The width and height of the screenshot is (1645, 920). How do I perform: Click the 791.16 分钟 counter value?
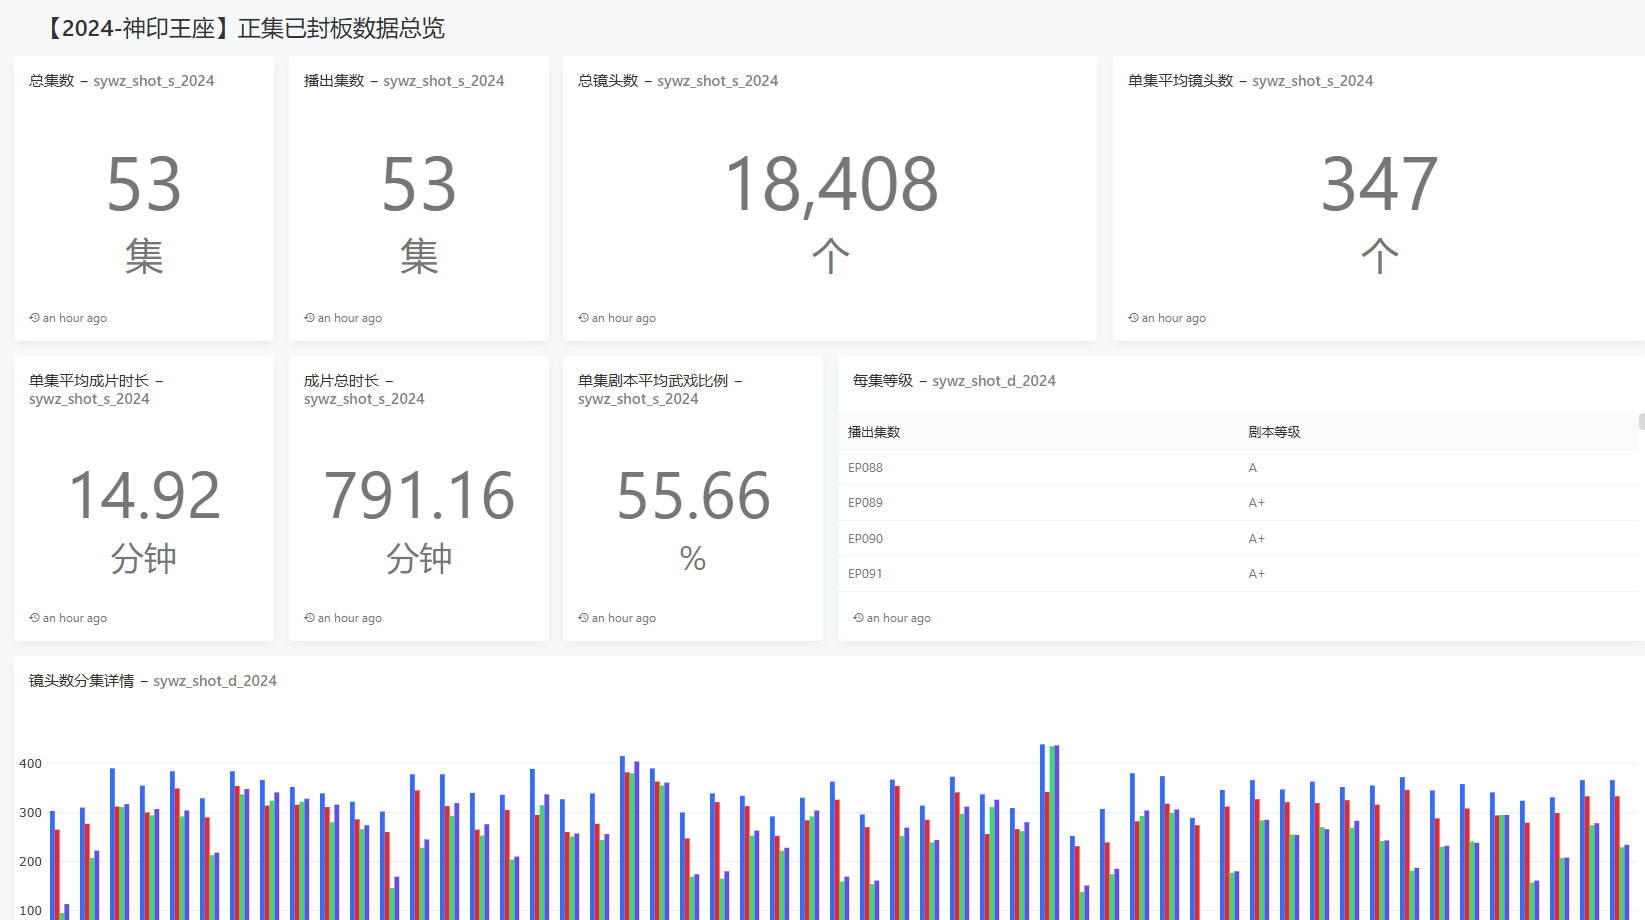tap(419, 497)
